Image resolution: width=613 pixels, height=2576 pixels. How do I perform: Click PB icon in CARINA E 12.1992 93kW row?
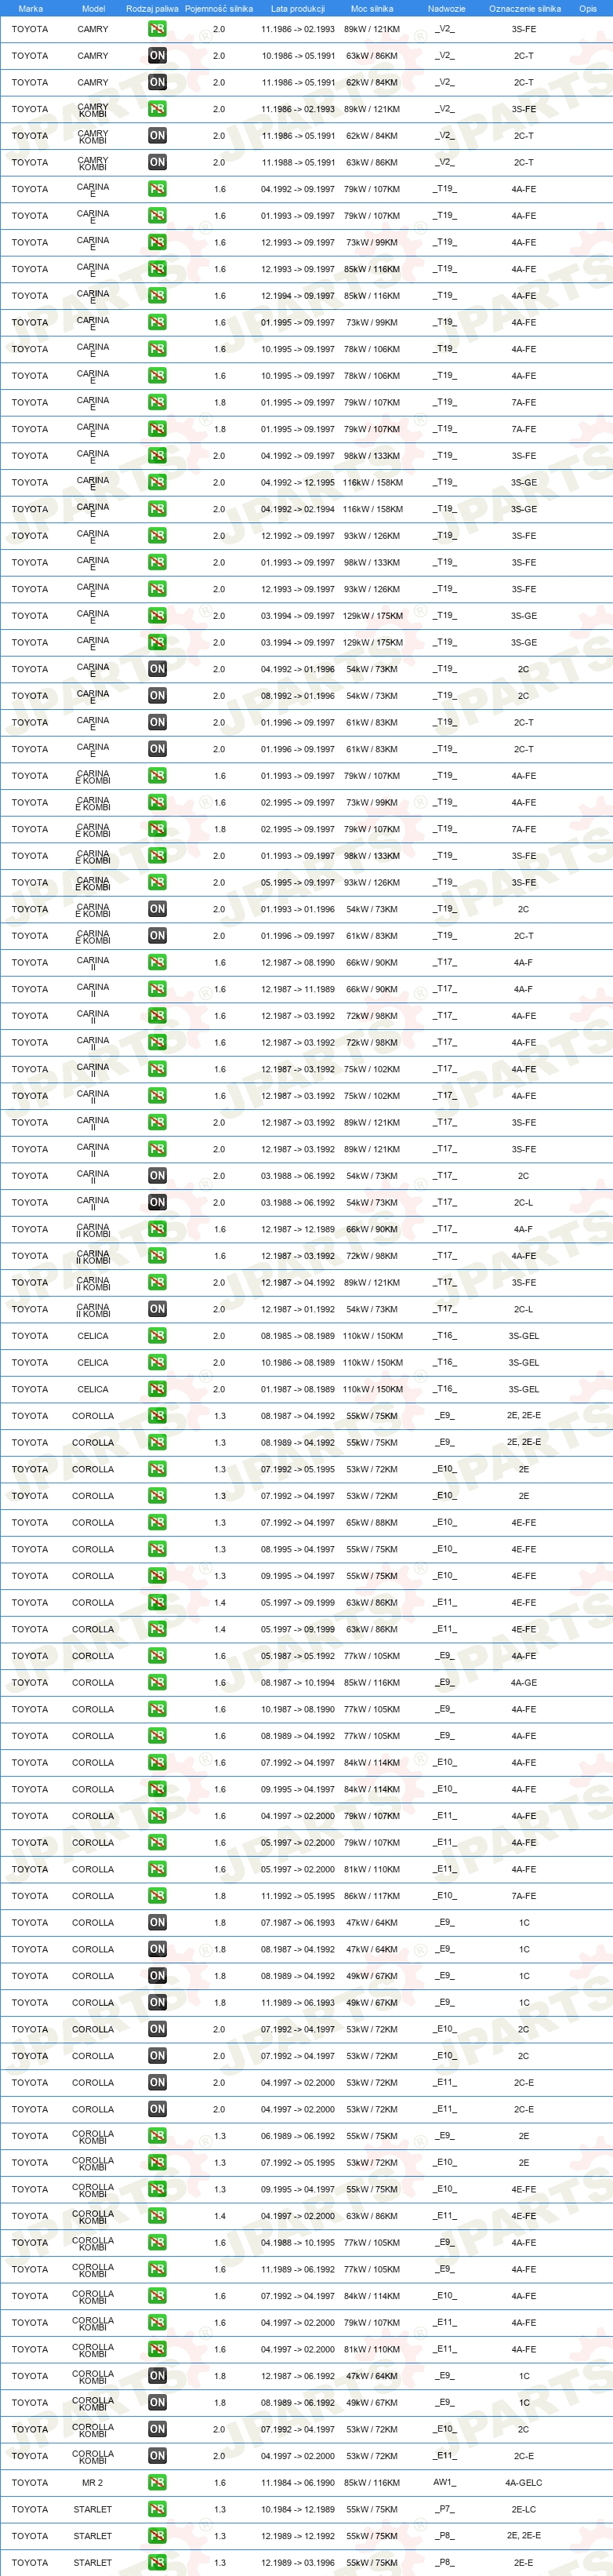point(157,536)
